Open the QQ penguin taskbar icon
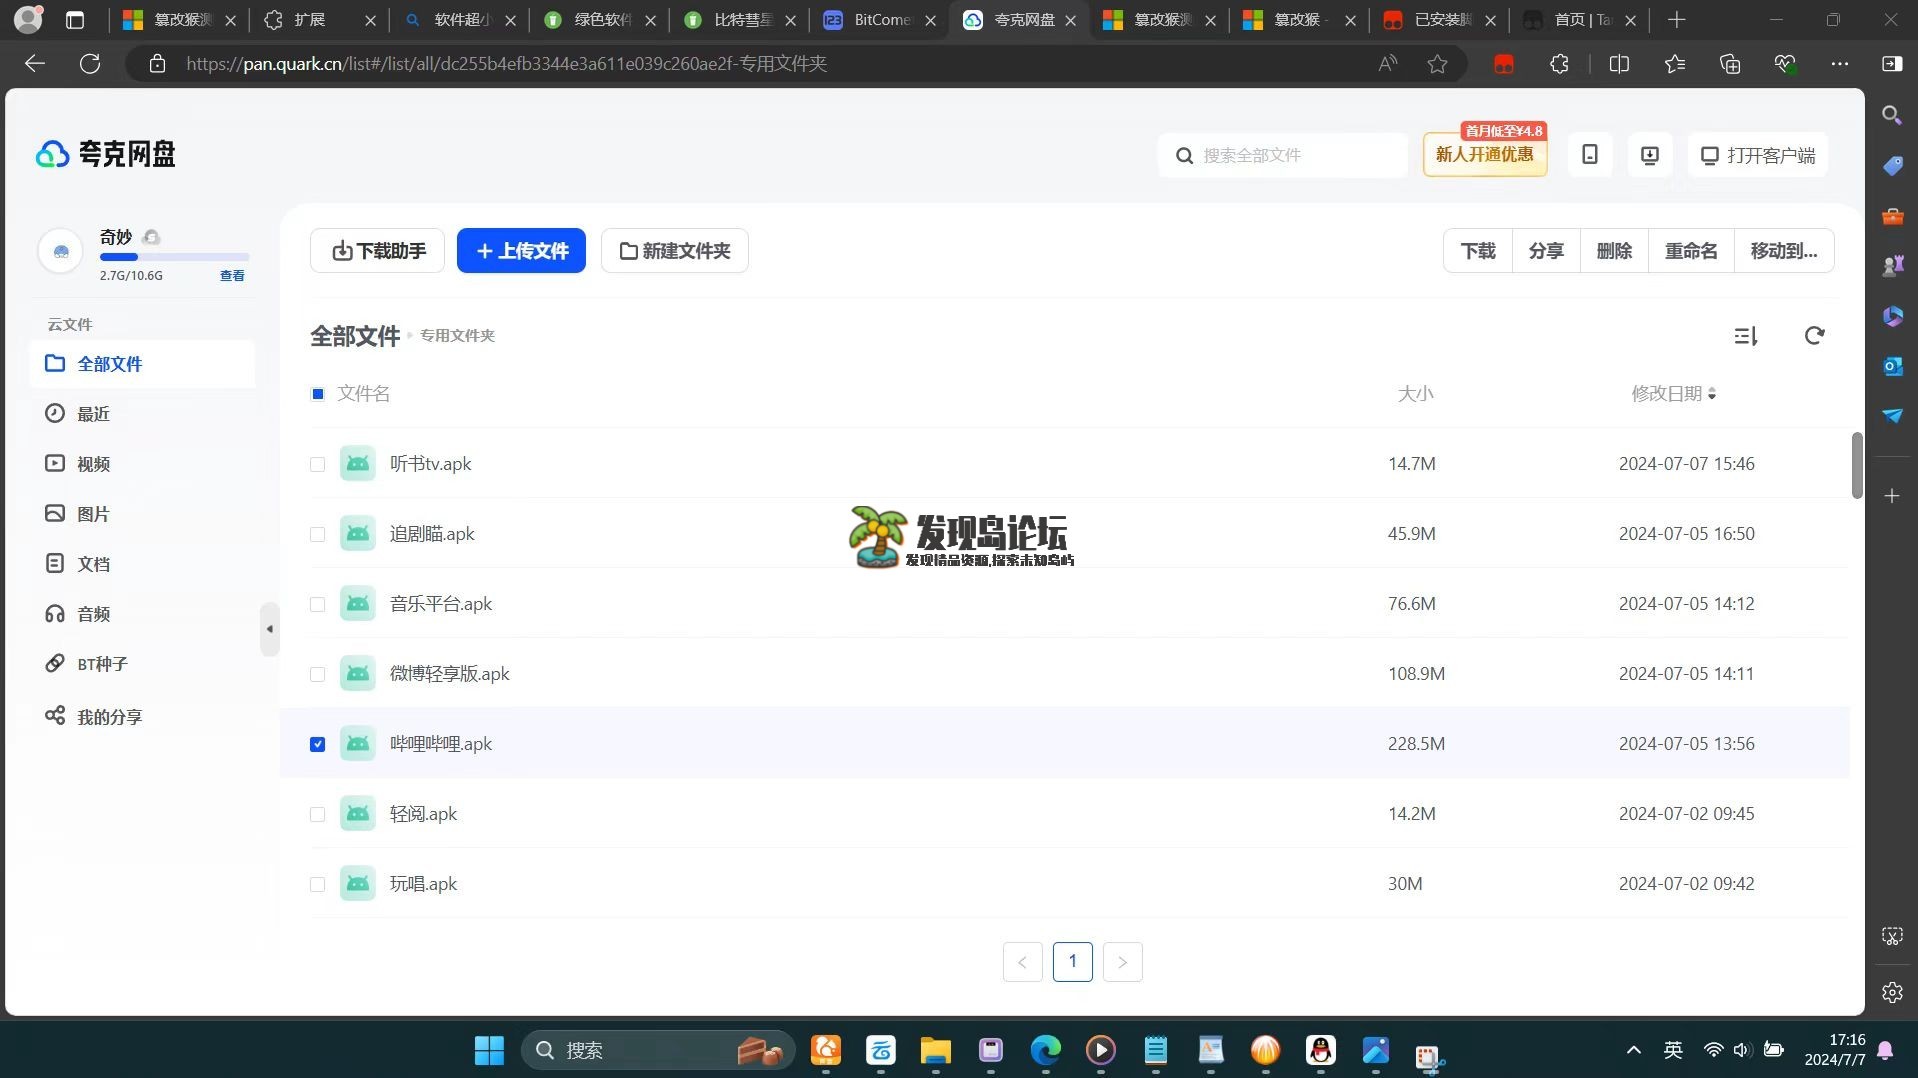This screenshot has width=1918, height=1078. pos(1320,1050)
